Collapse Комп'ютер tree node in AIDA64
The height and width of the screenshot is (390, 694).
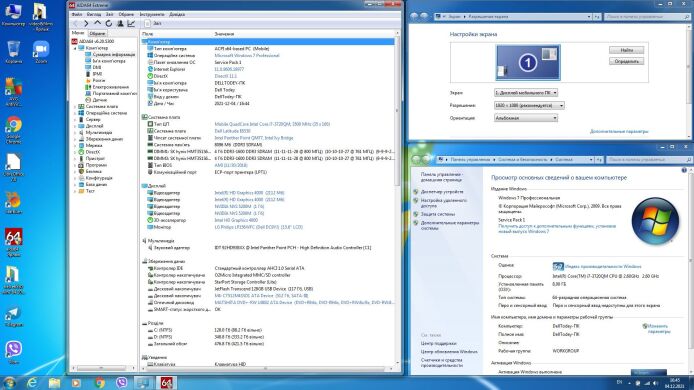click(x=75, y=48)
